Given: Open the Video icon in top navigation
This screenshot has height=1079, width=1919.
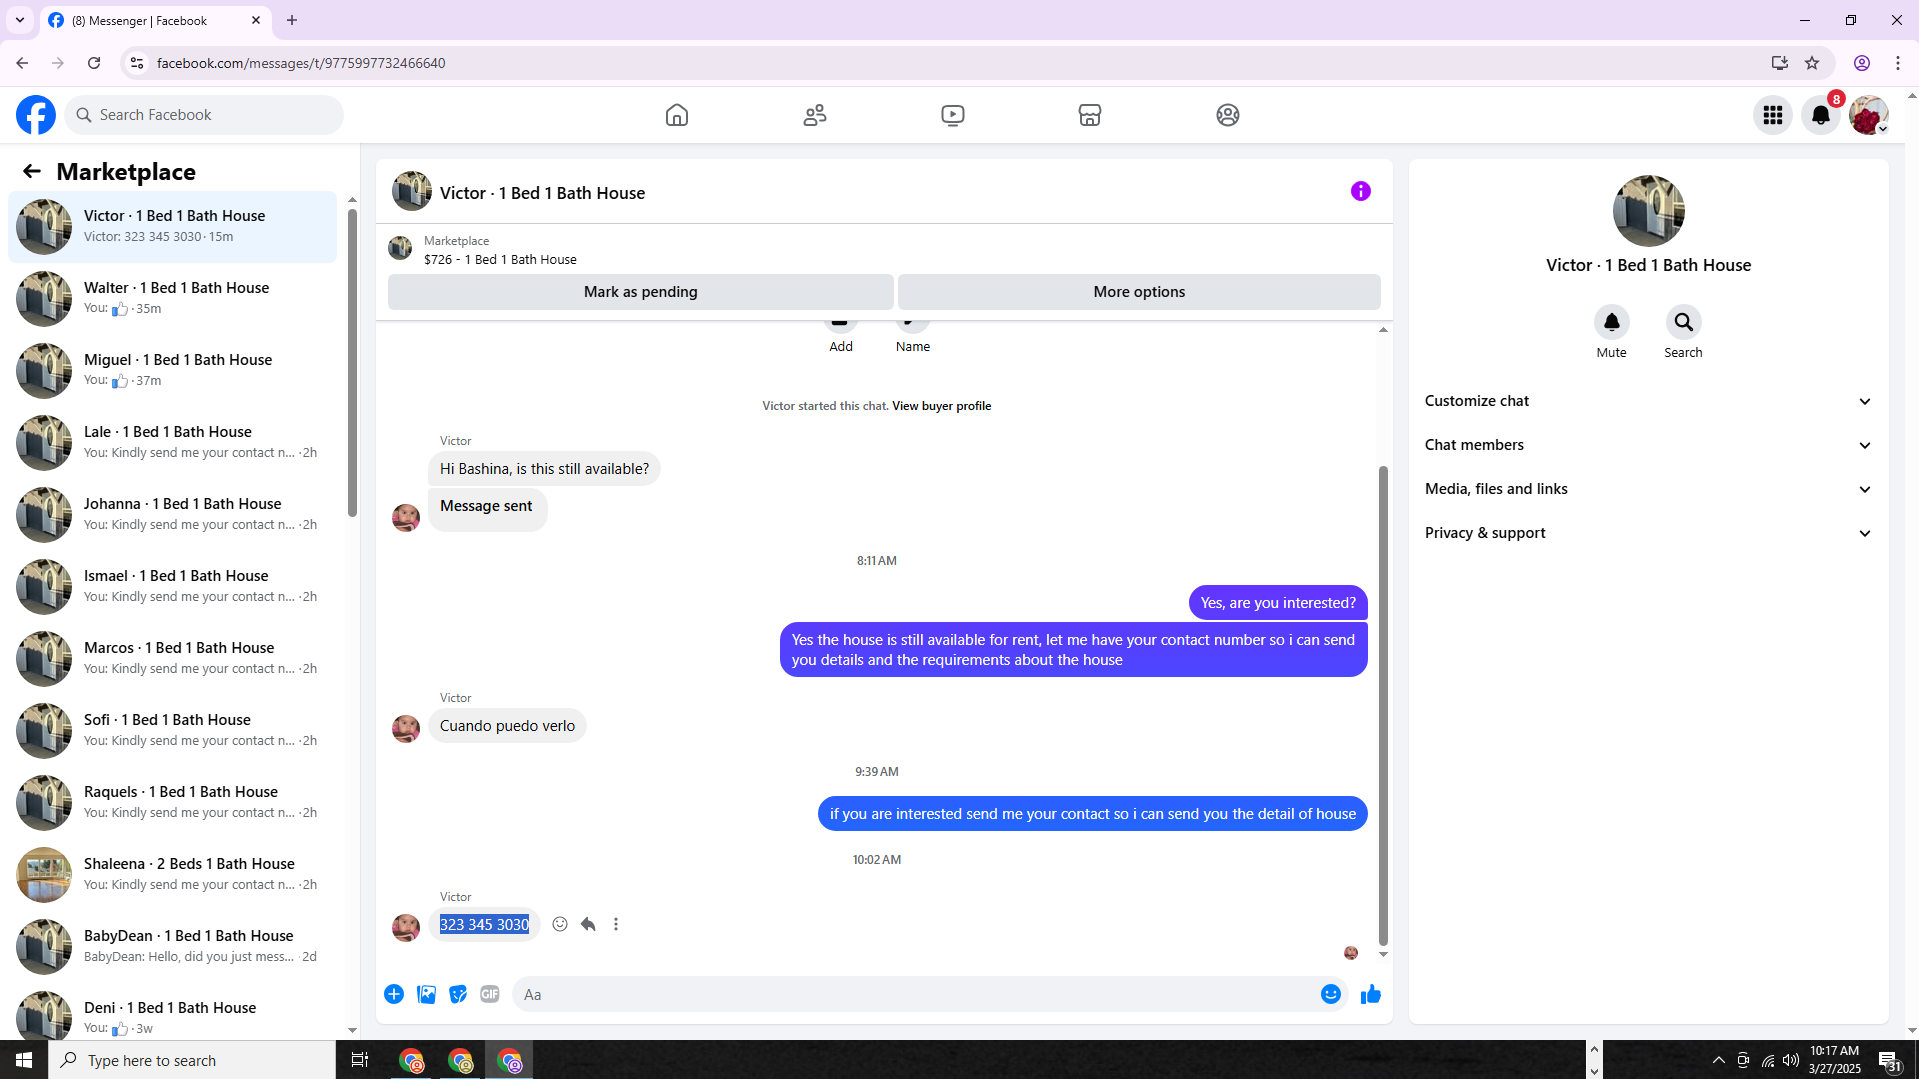Looking at the screenshot, I should pos(953,115).
